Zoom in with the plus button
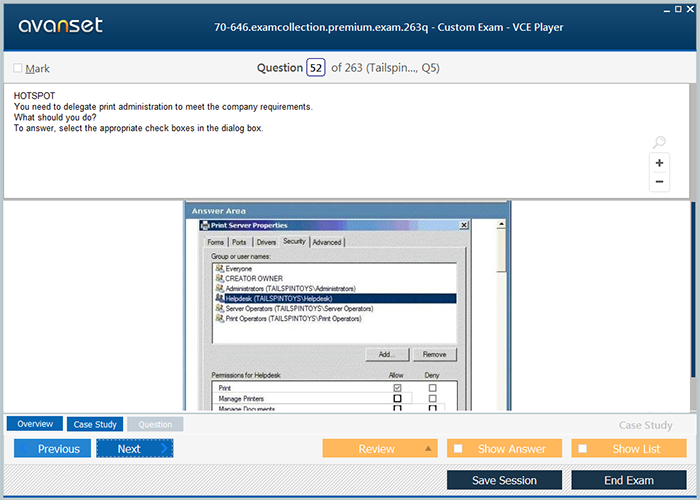 pyautogui.click(x=659, y=163)
